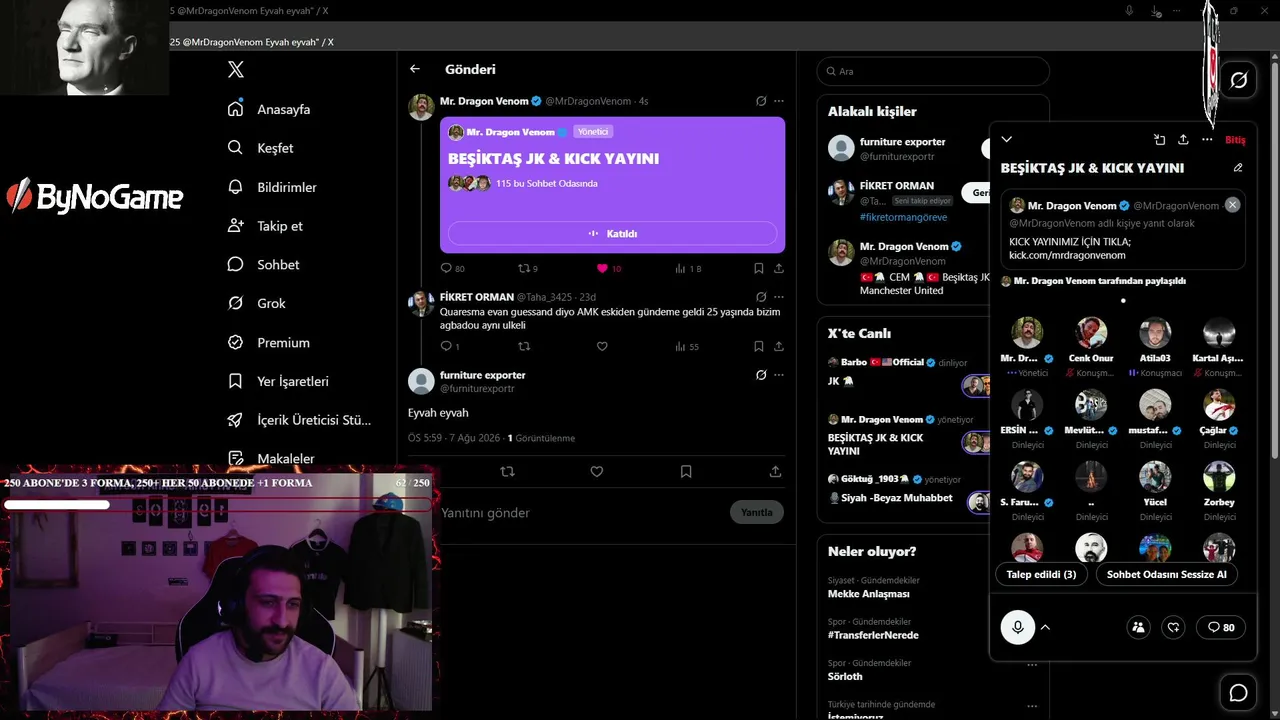
Task: Share the Space using the upload icon
Action: [1183, 140]
